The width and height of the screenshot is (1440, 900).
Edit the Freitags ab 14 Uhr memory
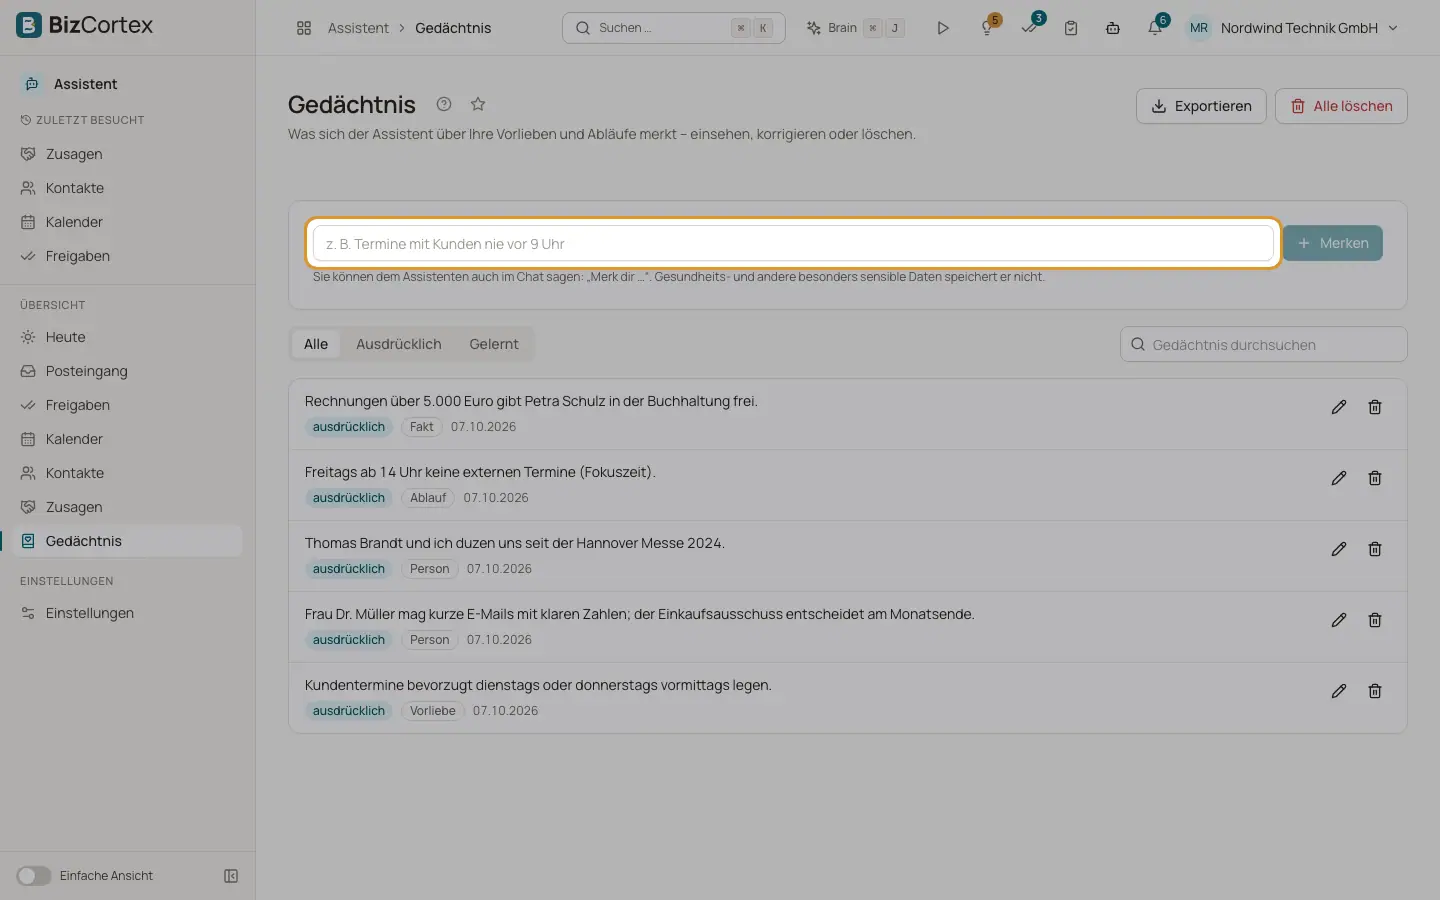pos(1339,478)
